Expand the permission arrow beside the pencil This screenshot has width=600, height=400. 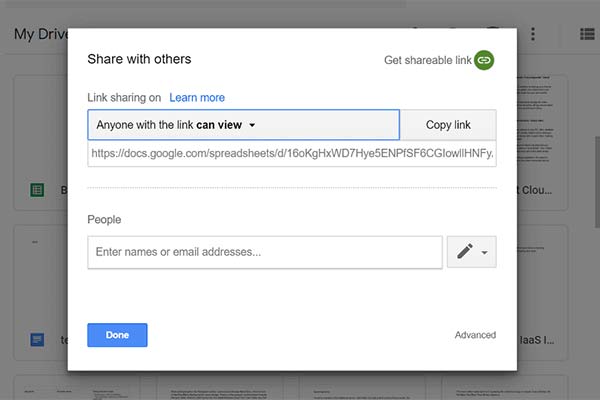485,253
